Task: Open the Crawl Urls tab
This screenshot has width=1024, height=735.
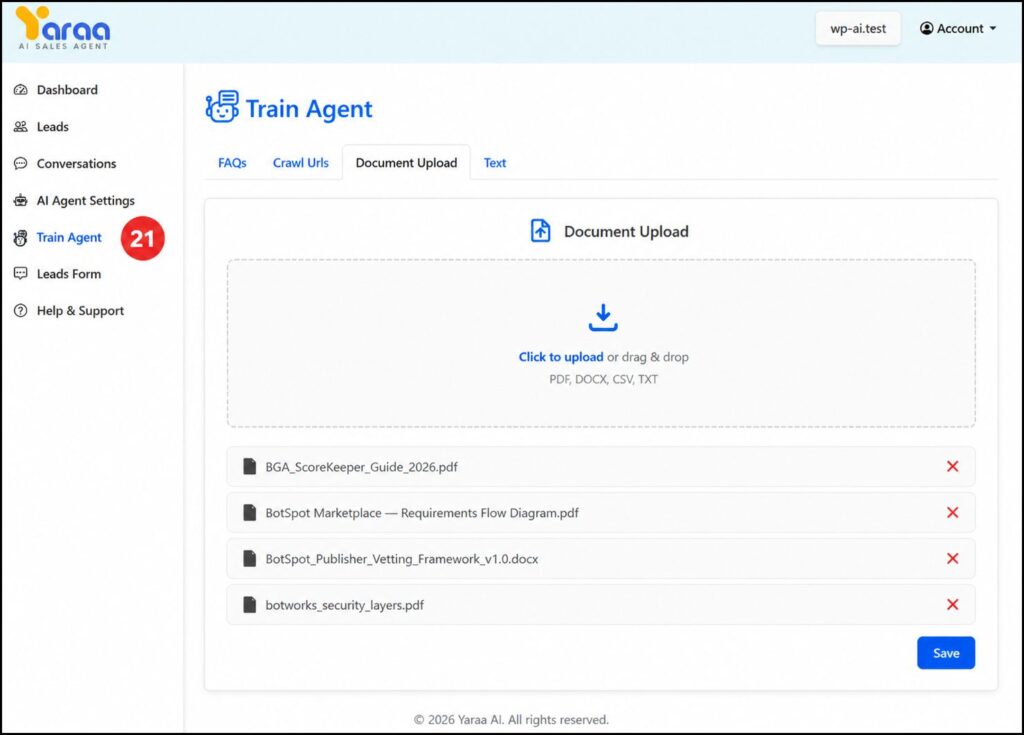Action: tap(300, 163)
